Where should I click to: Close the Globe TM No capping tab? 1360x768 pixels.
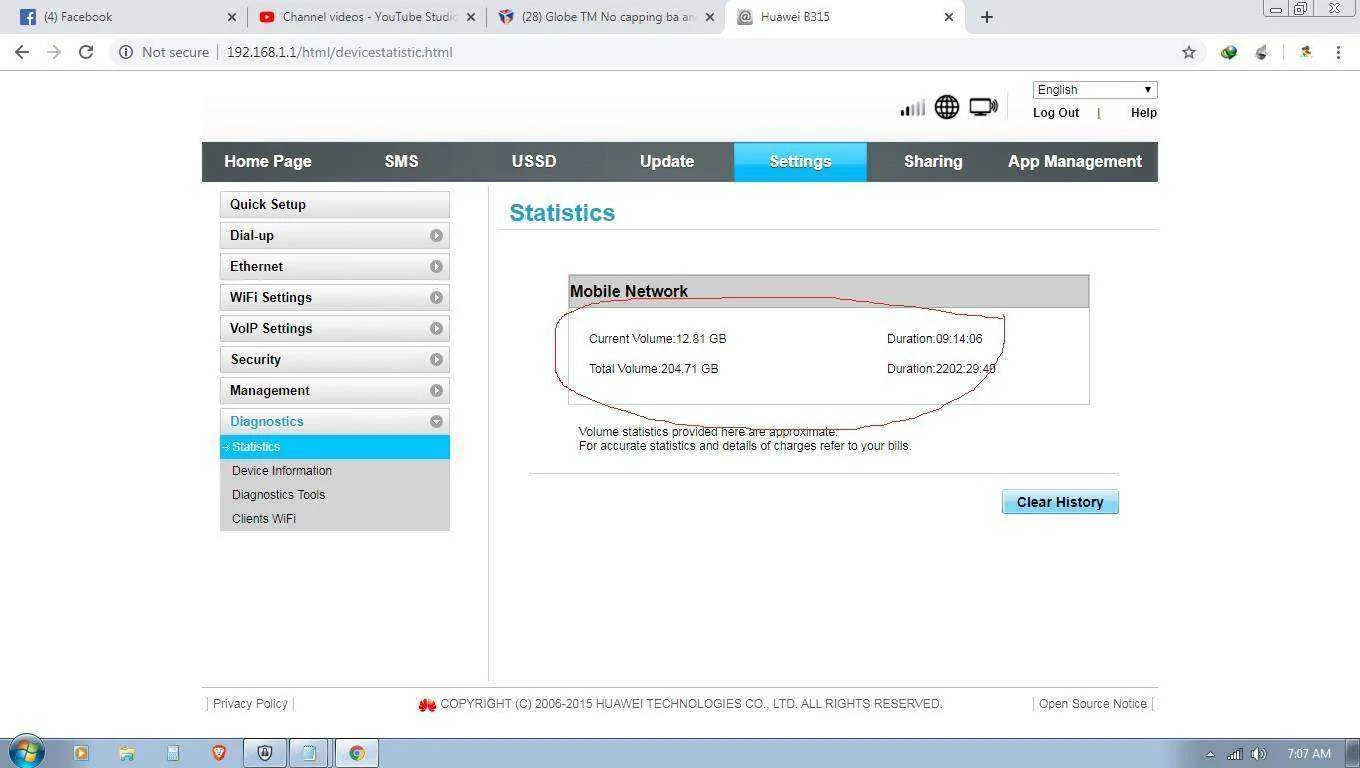coord(710,17)
